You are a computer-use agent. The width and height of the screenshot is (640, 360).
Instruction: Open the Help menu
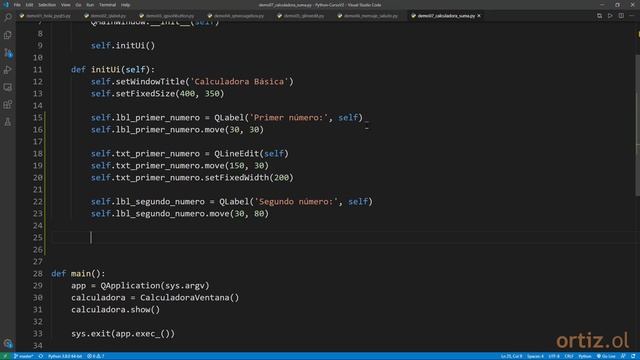pos(126,5)
